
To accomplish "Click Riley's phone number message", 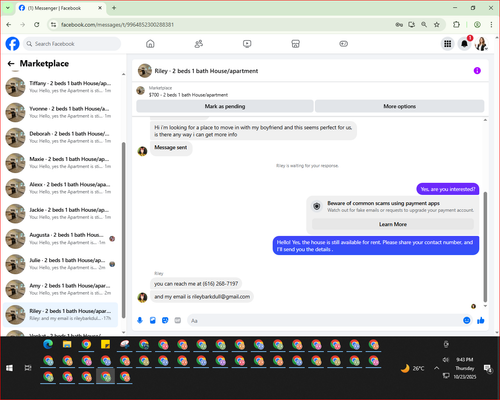I will pyautogui.click(x=196, y=284).
